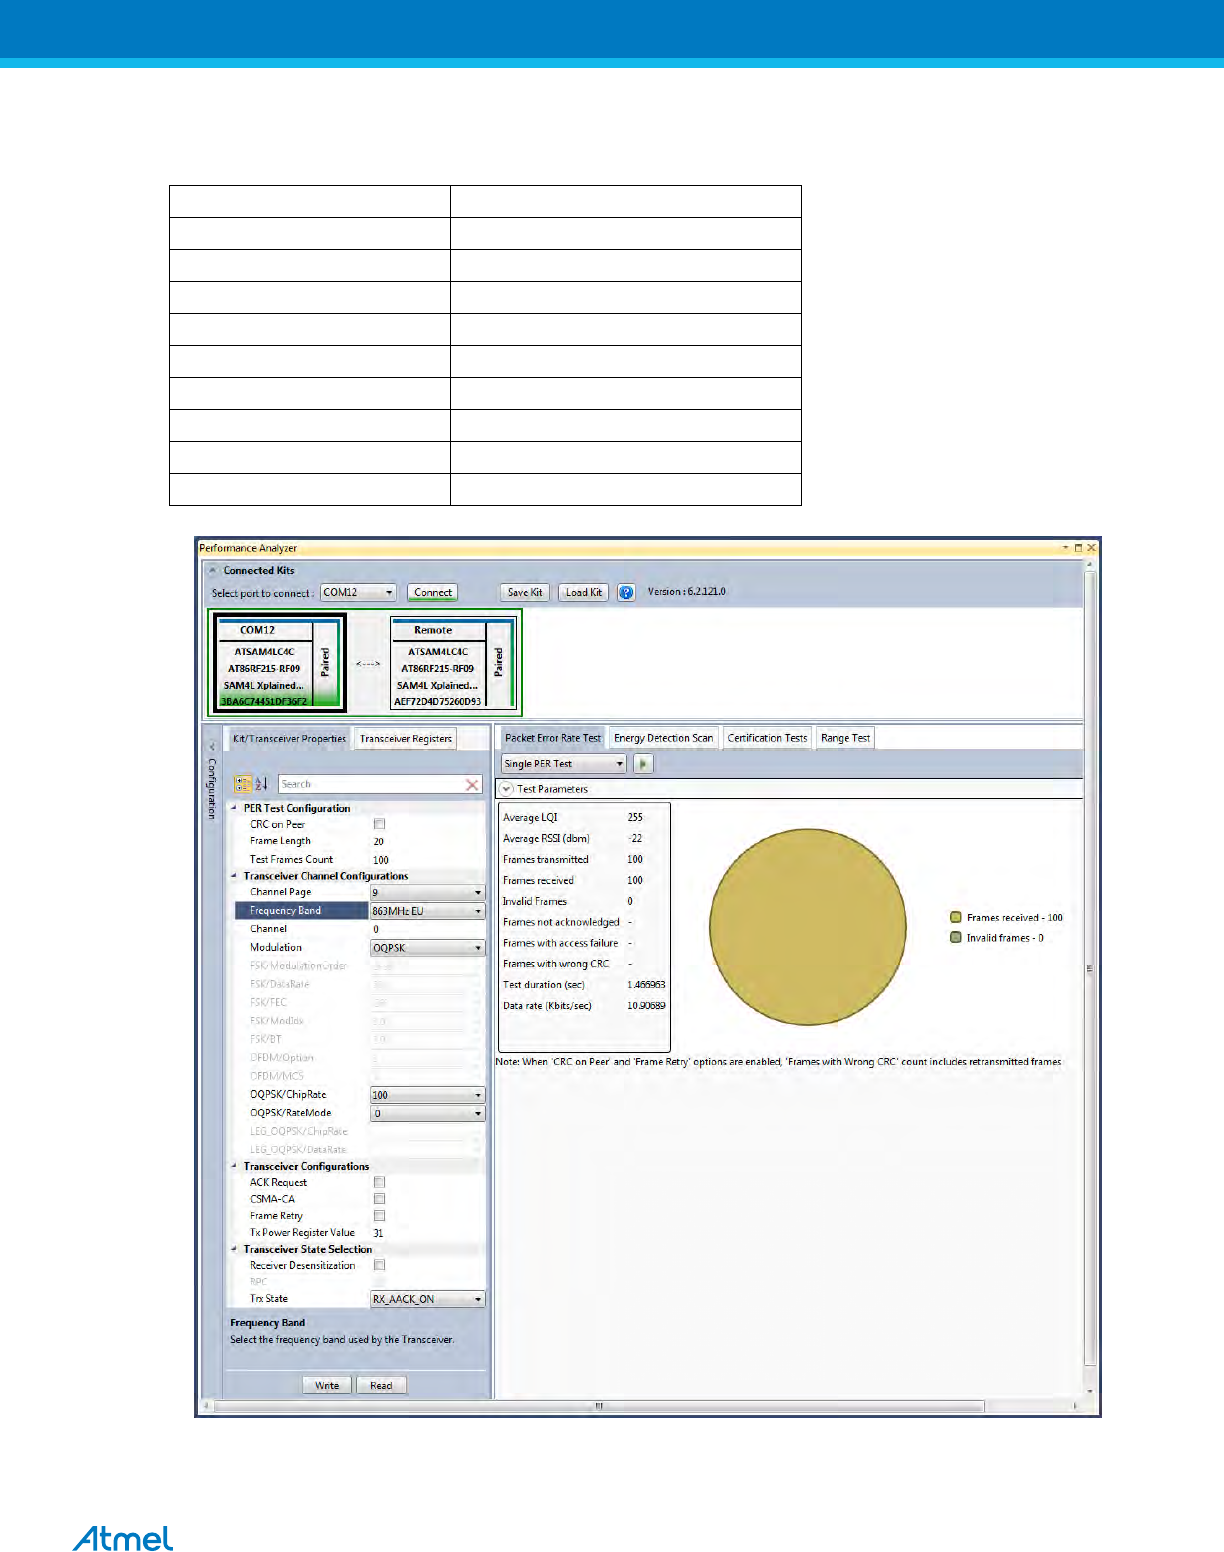Screen dimensions: 1224x1552
Task: Click the Load Kit button
Action: (584, 592)
